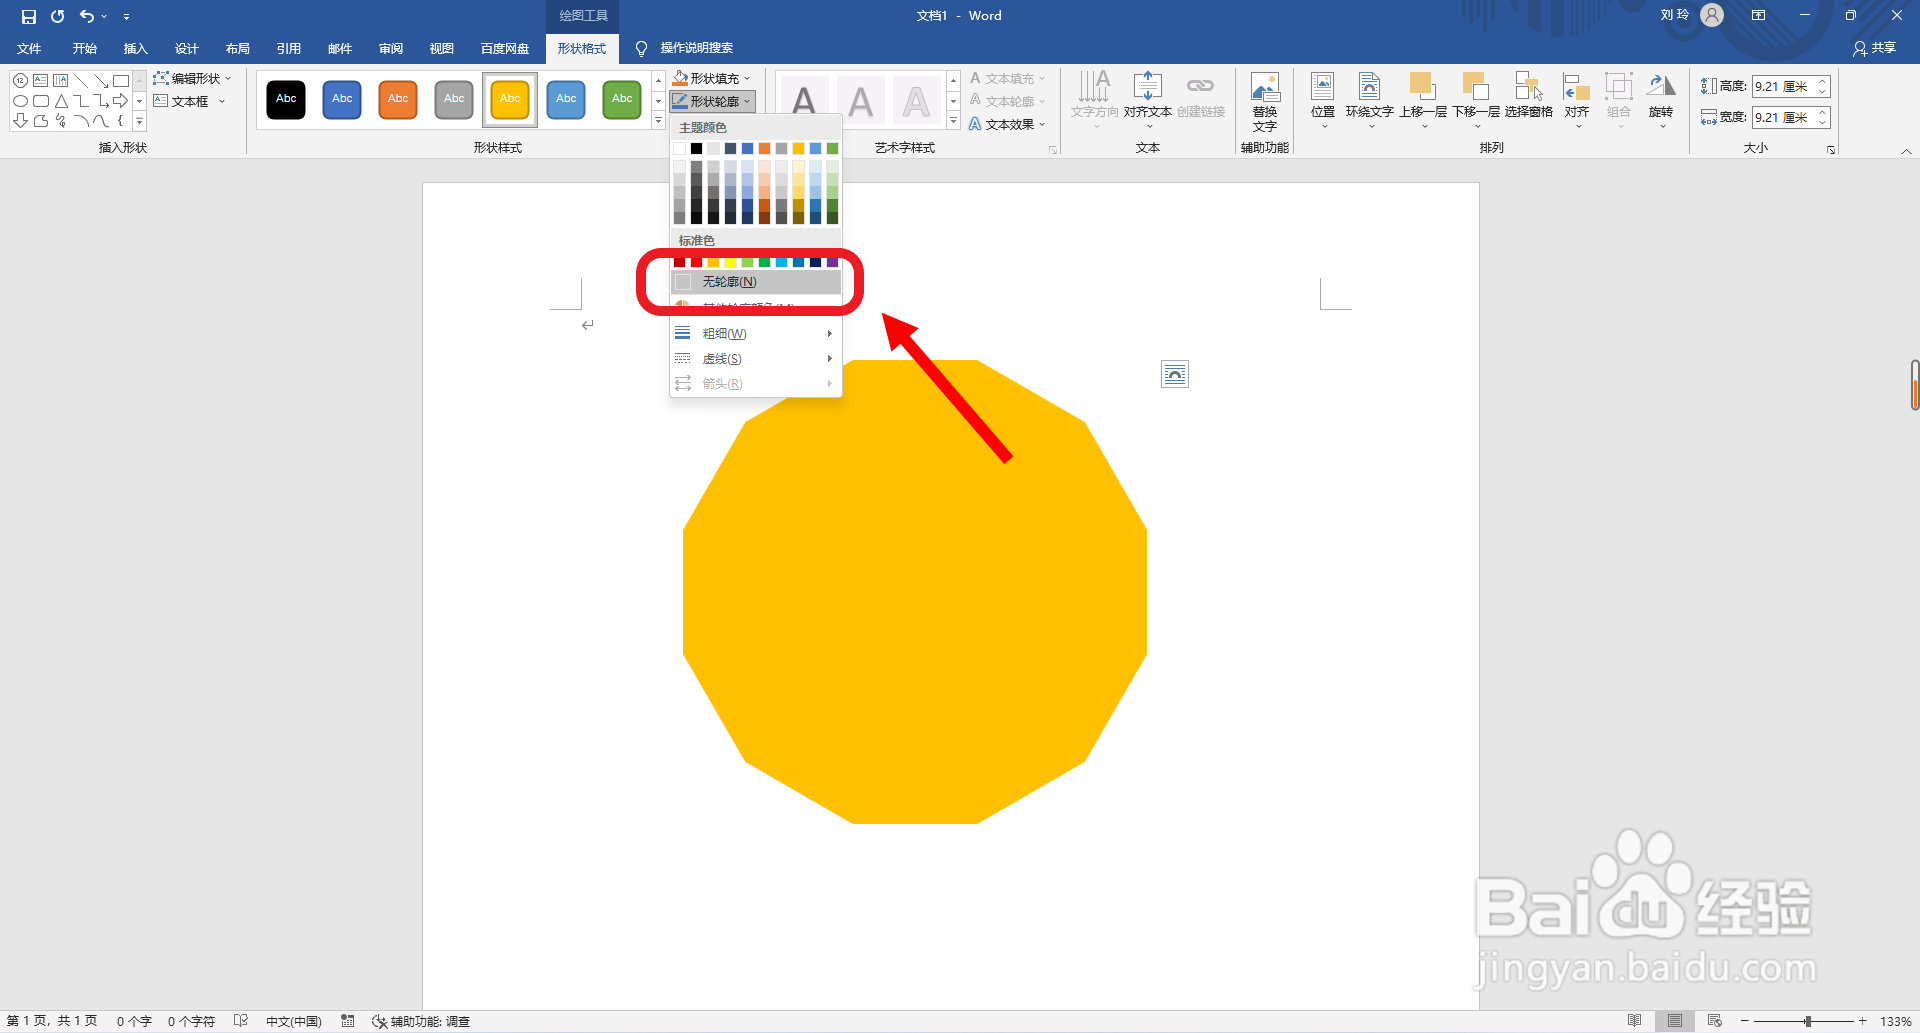The height and width of the screenshot is (1033, 1920).
Task: Switch to 视图 (View) tab
Action: pos(441,48)
